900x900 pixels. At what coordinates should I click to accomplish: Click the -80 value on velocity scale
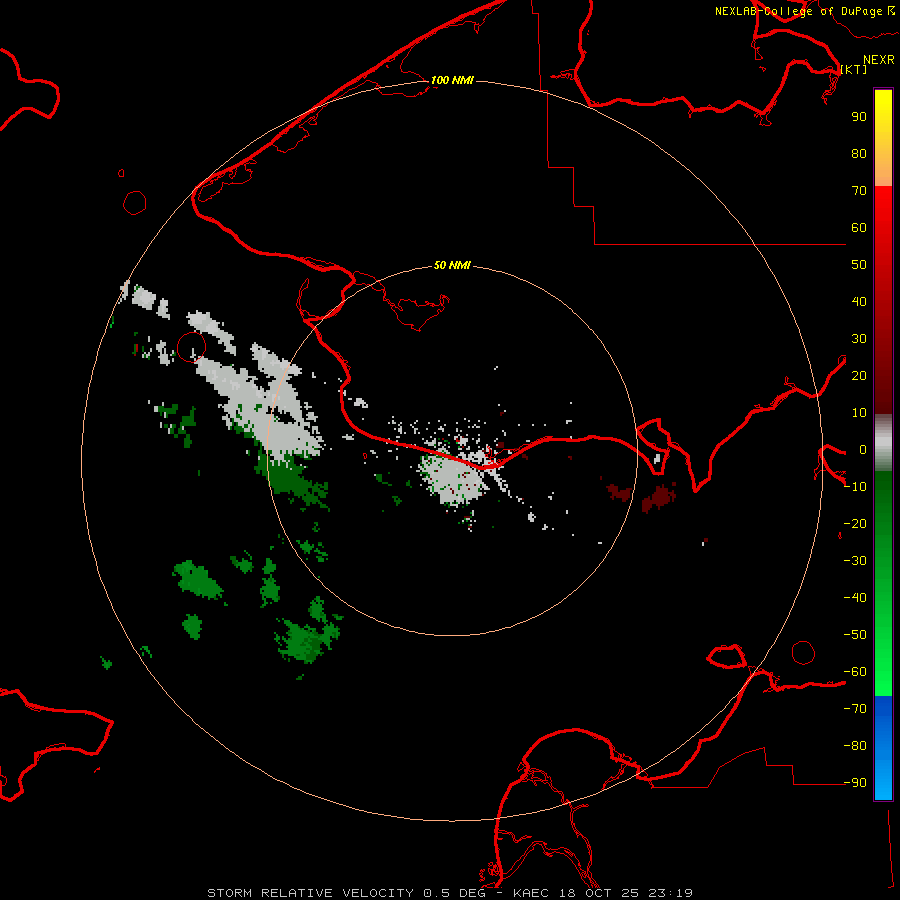coord(855,746)
